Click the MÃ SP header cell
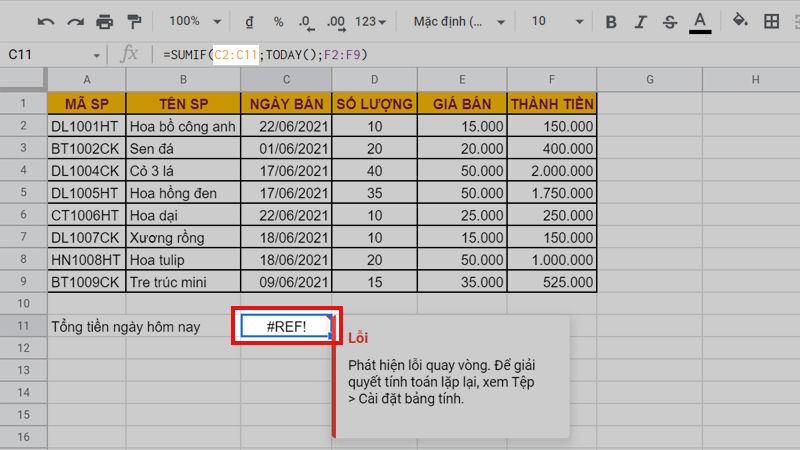 [x=87, y=104]
